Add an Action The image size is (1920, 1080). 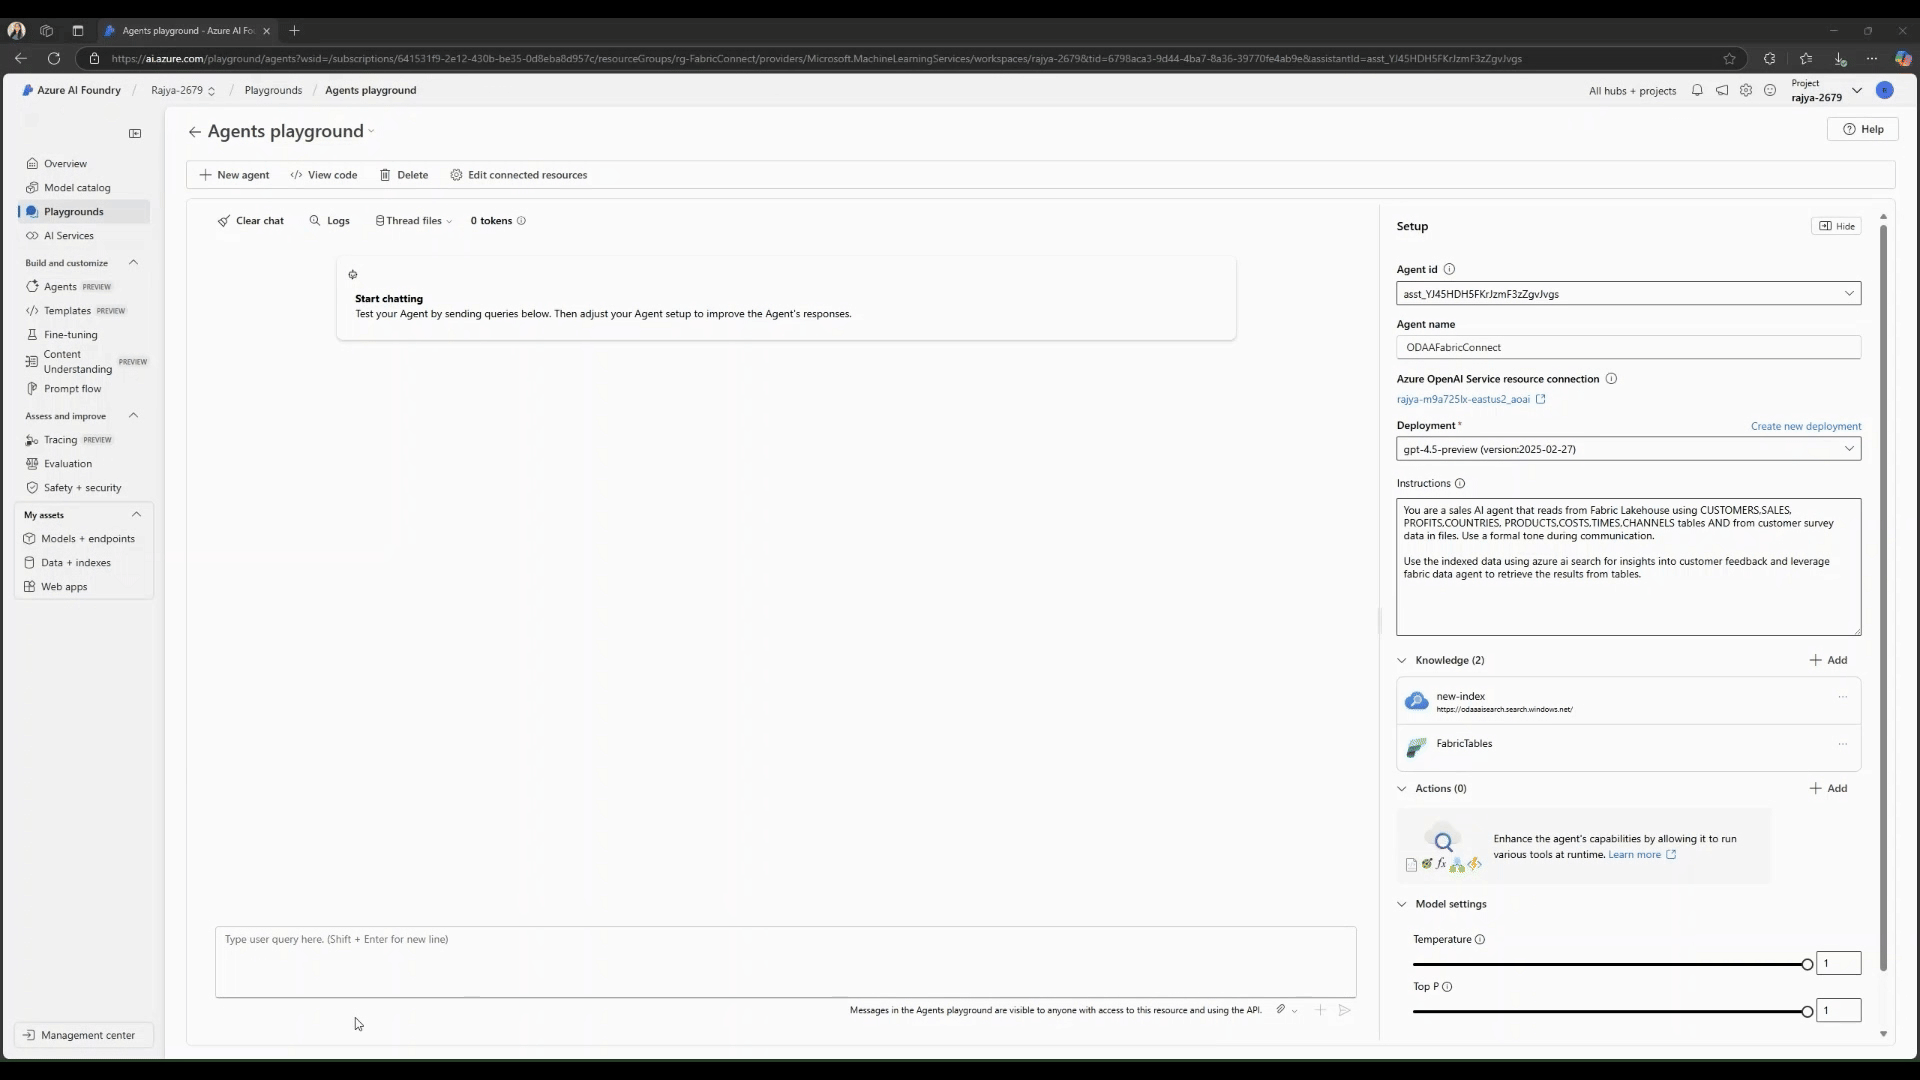point(1829,789)
